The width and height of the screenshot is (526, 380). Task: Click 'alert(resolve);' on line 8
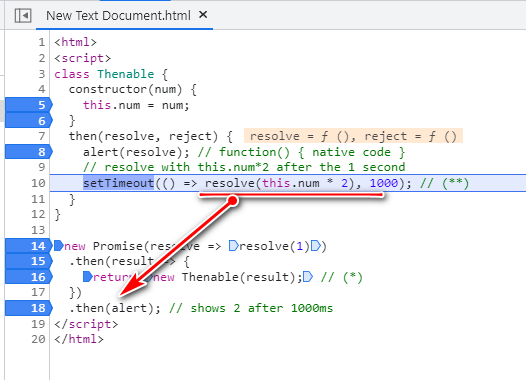[x=136, y=152]
